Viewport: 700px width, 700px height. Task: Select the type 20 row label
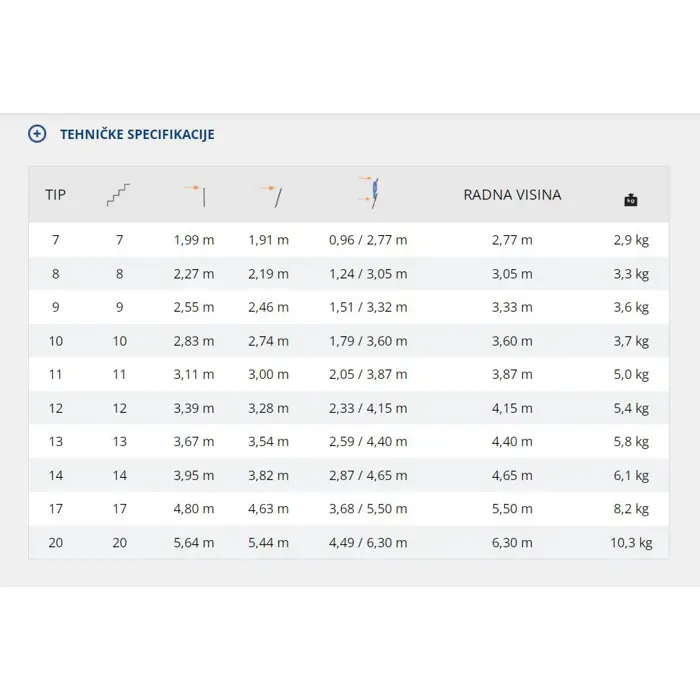(x=55, y=543)
